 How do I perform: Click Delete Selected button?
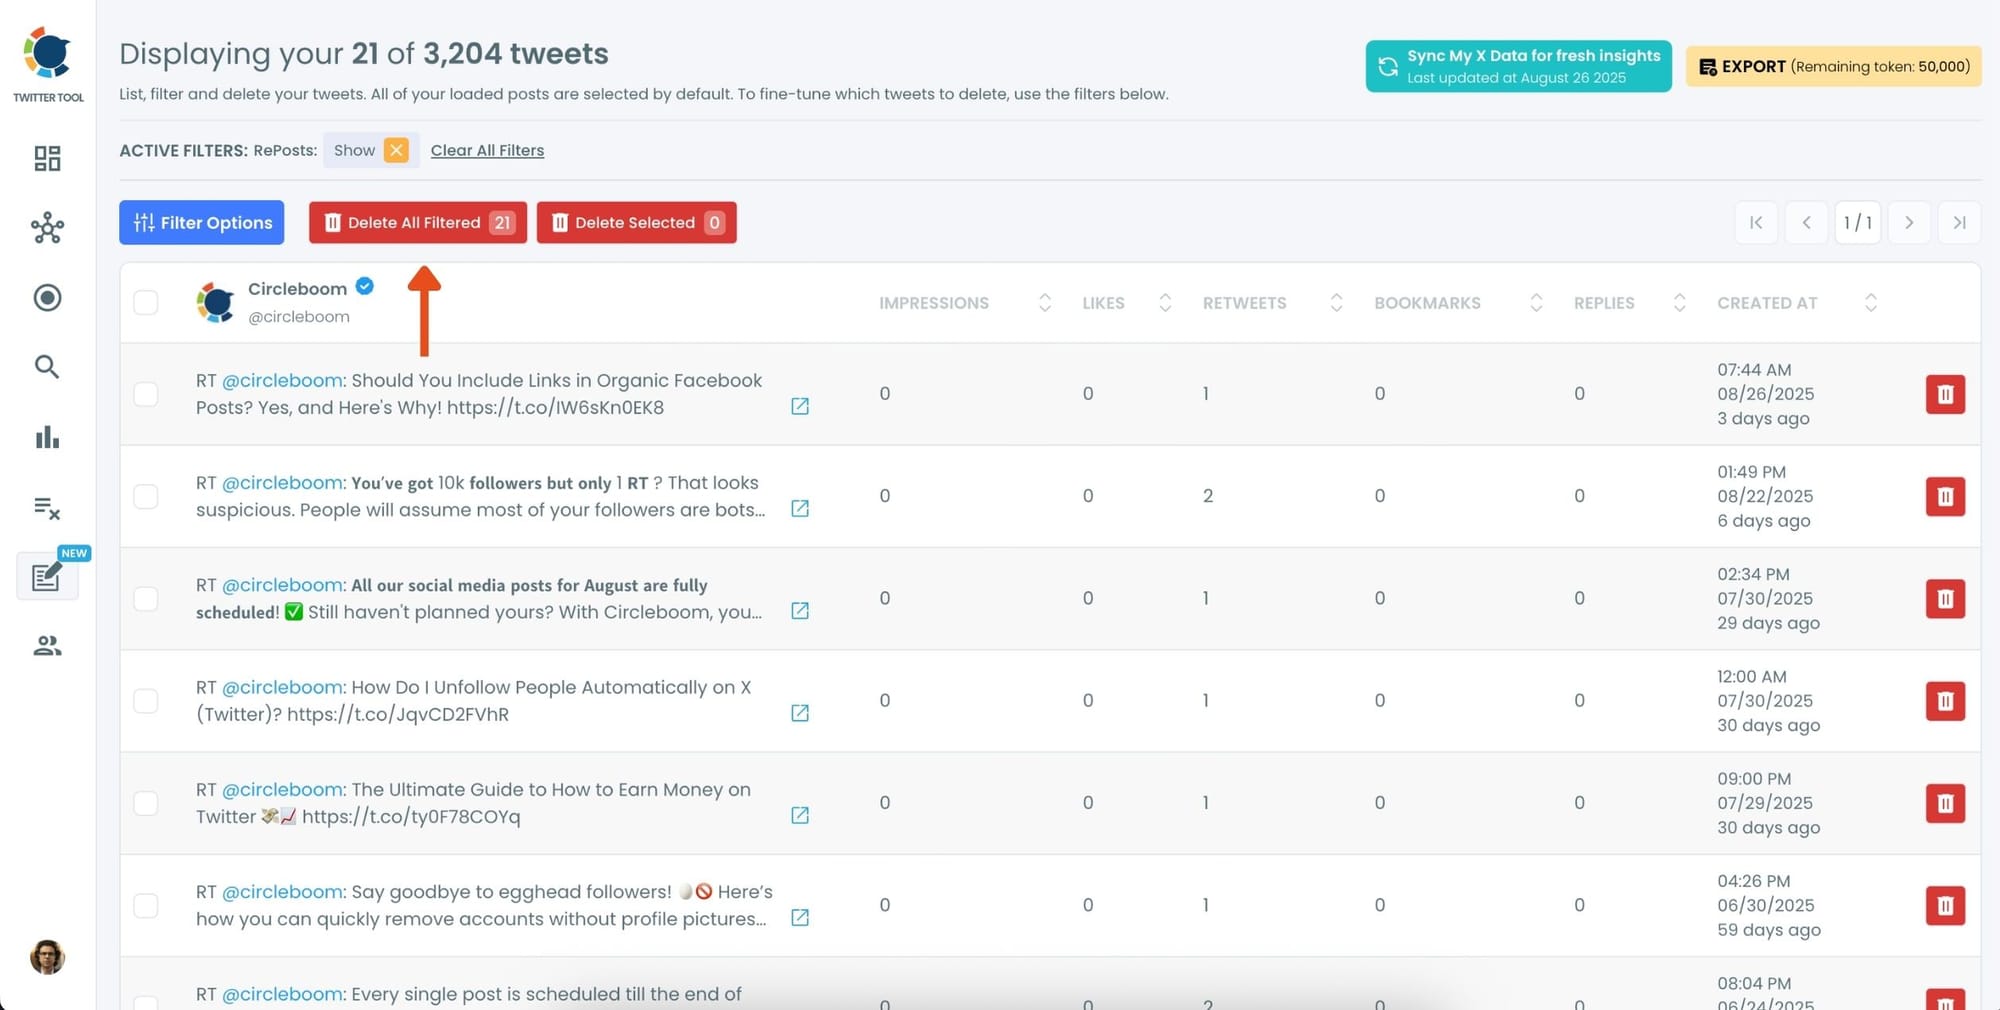coord(637,222)
